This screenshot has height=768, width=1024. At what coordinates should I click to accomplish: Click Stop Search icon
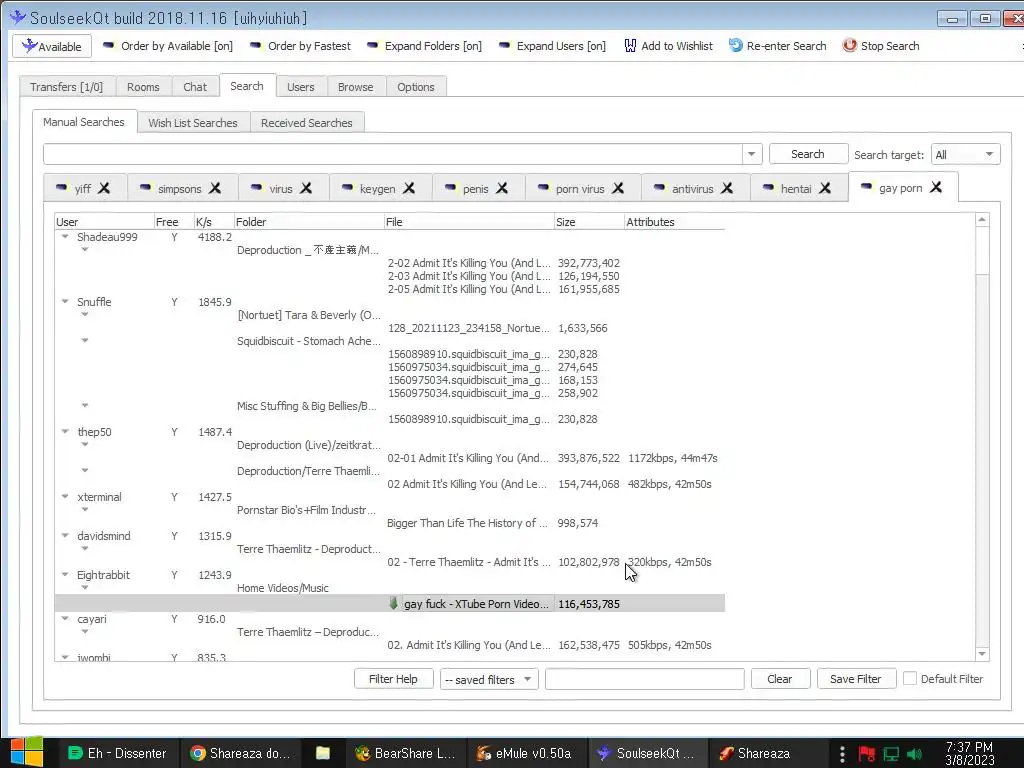849,46
